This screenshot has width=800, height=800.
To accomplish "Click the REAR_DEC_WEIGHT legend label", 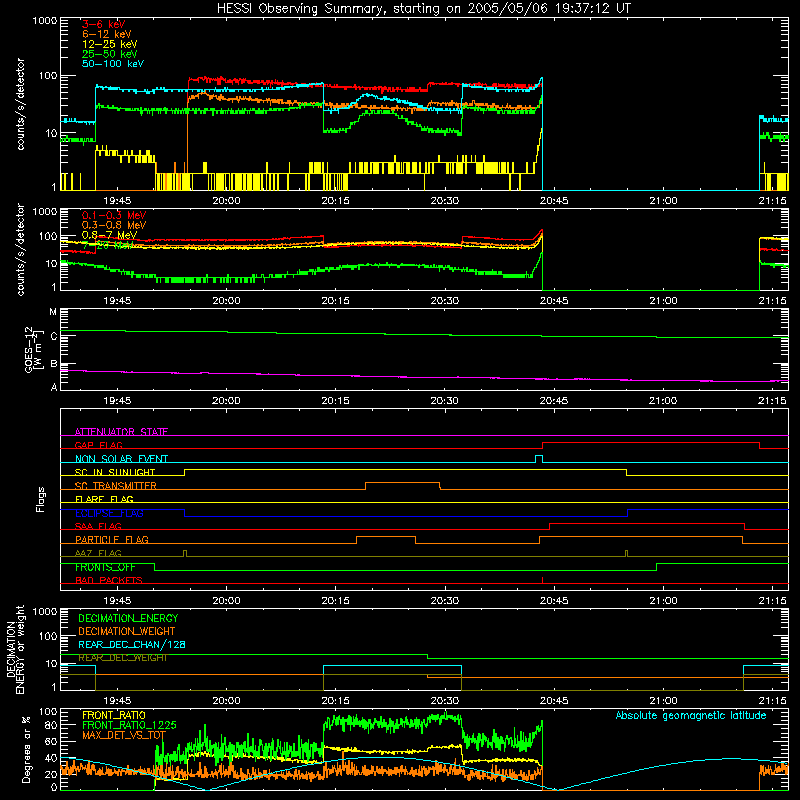I will coord(122,658).
